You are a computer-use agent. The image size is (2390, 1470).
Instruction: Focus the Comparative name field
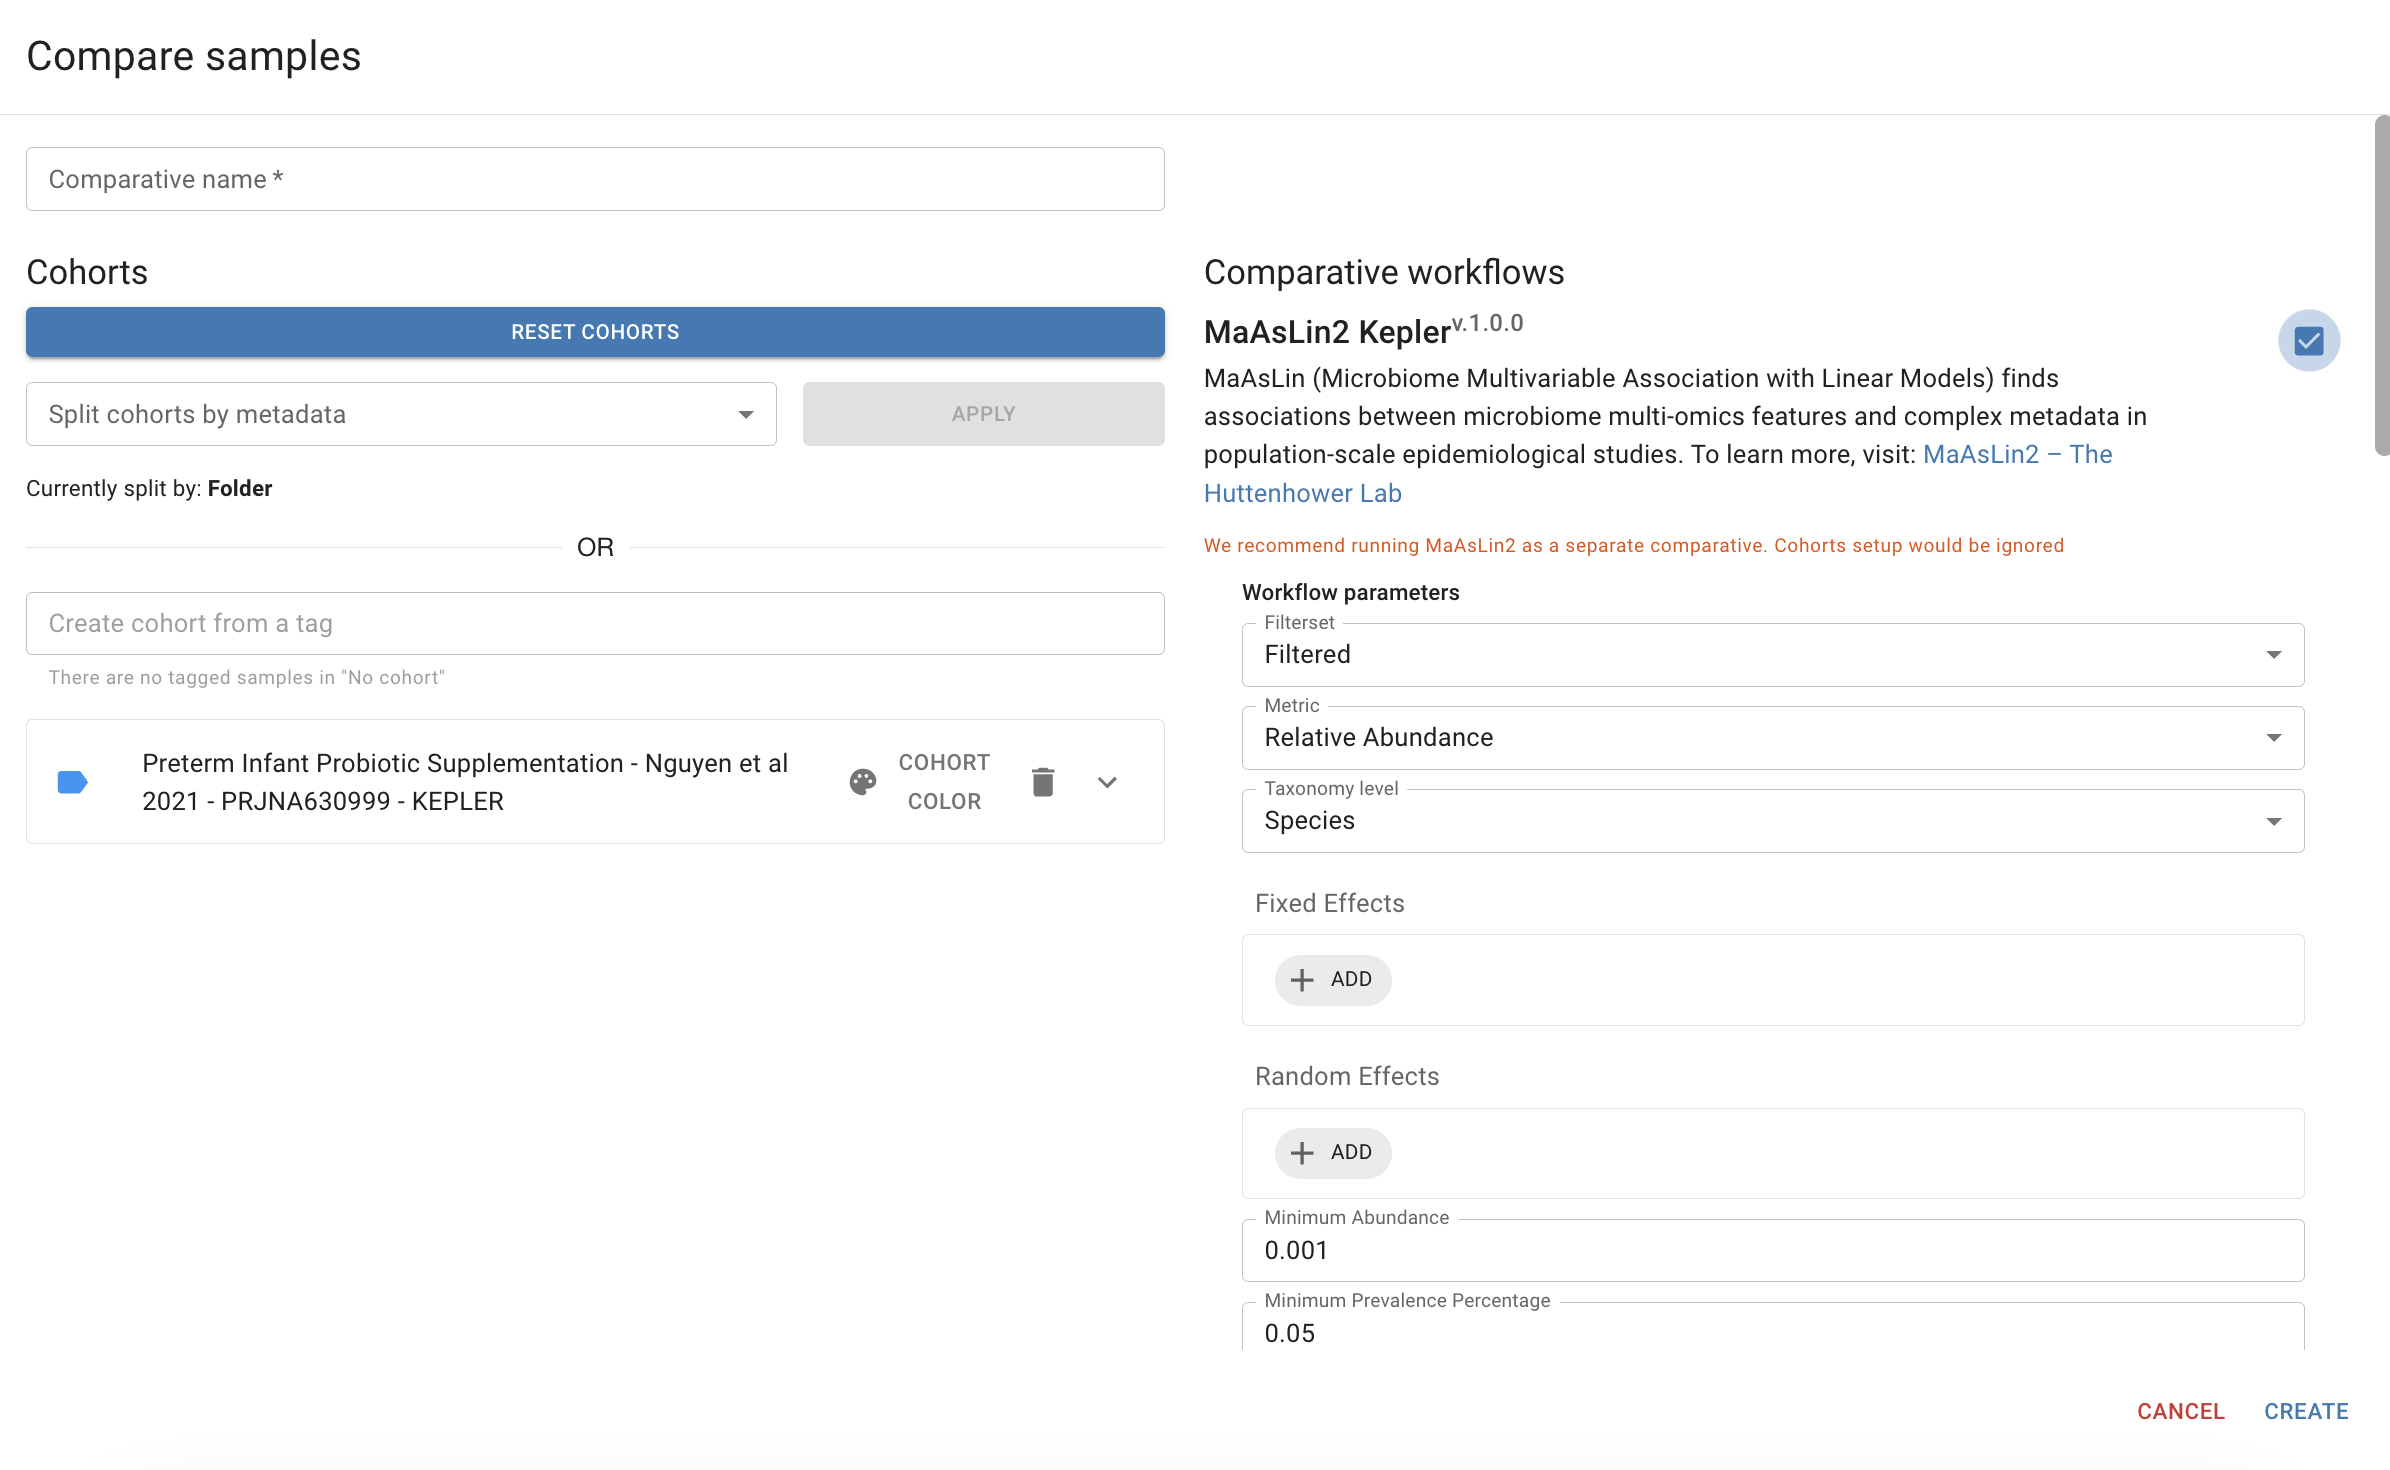(595, 180)
